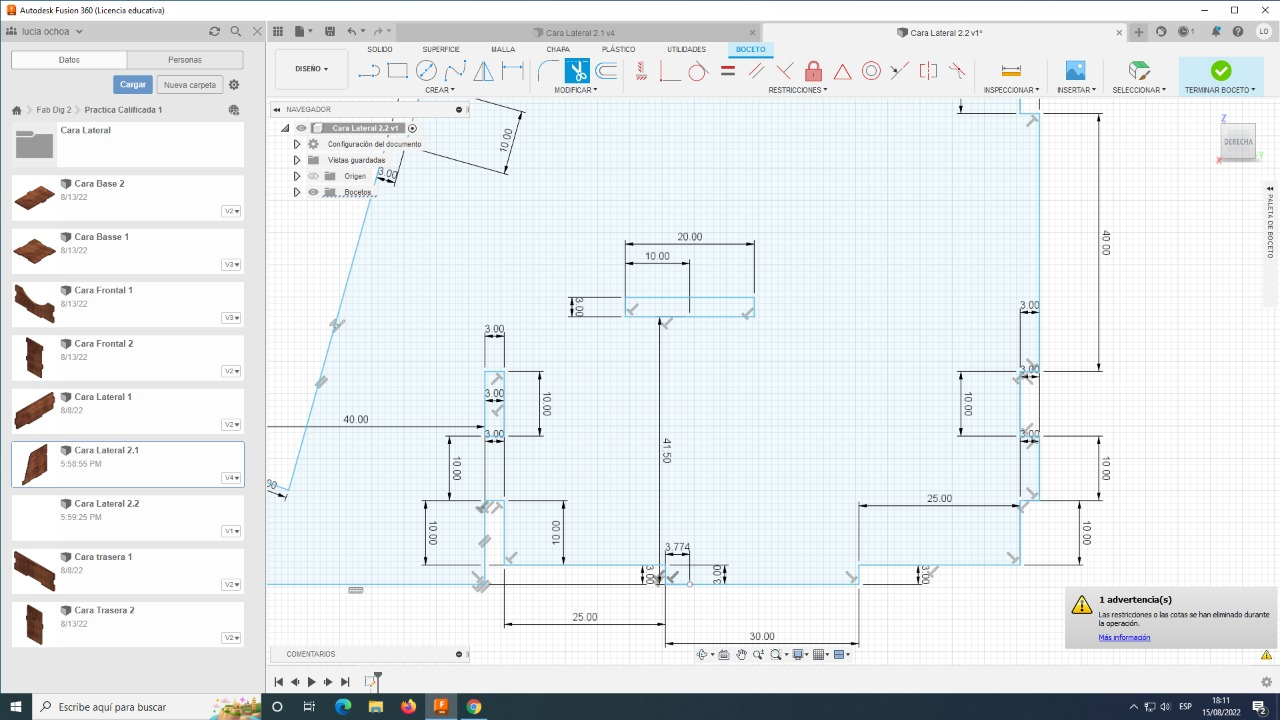The width and height of the screenshot is (1280, 720).
Task: Click the green Finish Sketch checkmark
Action: (x=1221, y=71)
